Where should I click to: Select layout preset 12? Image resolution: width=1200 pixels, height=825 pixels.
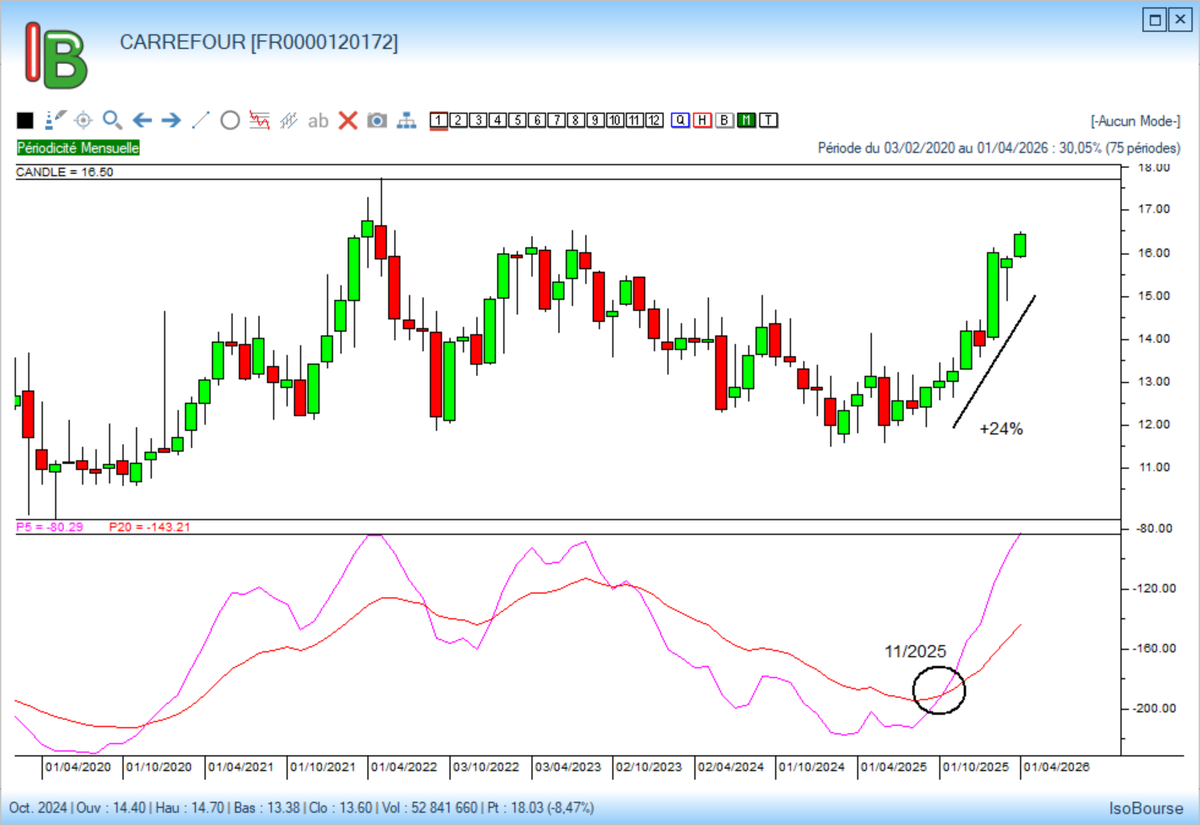(x=654, y=121)
